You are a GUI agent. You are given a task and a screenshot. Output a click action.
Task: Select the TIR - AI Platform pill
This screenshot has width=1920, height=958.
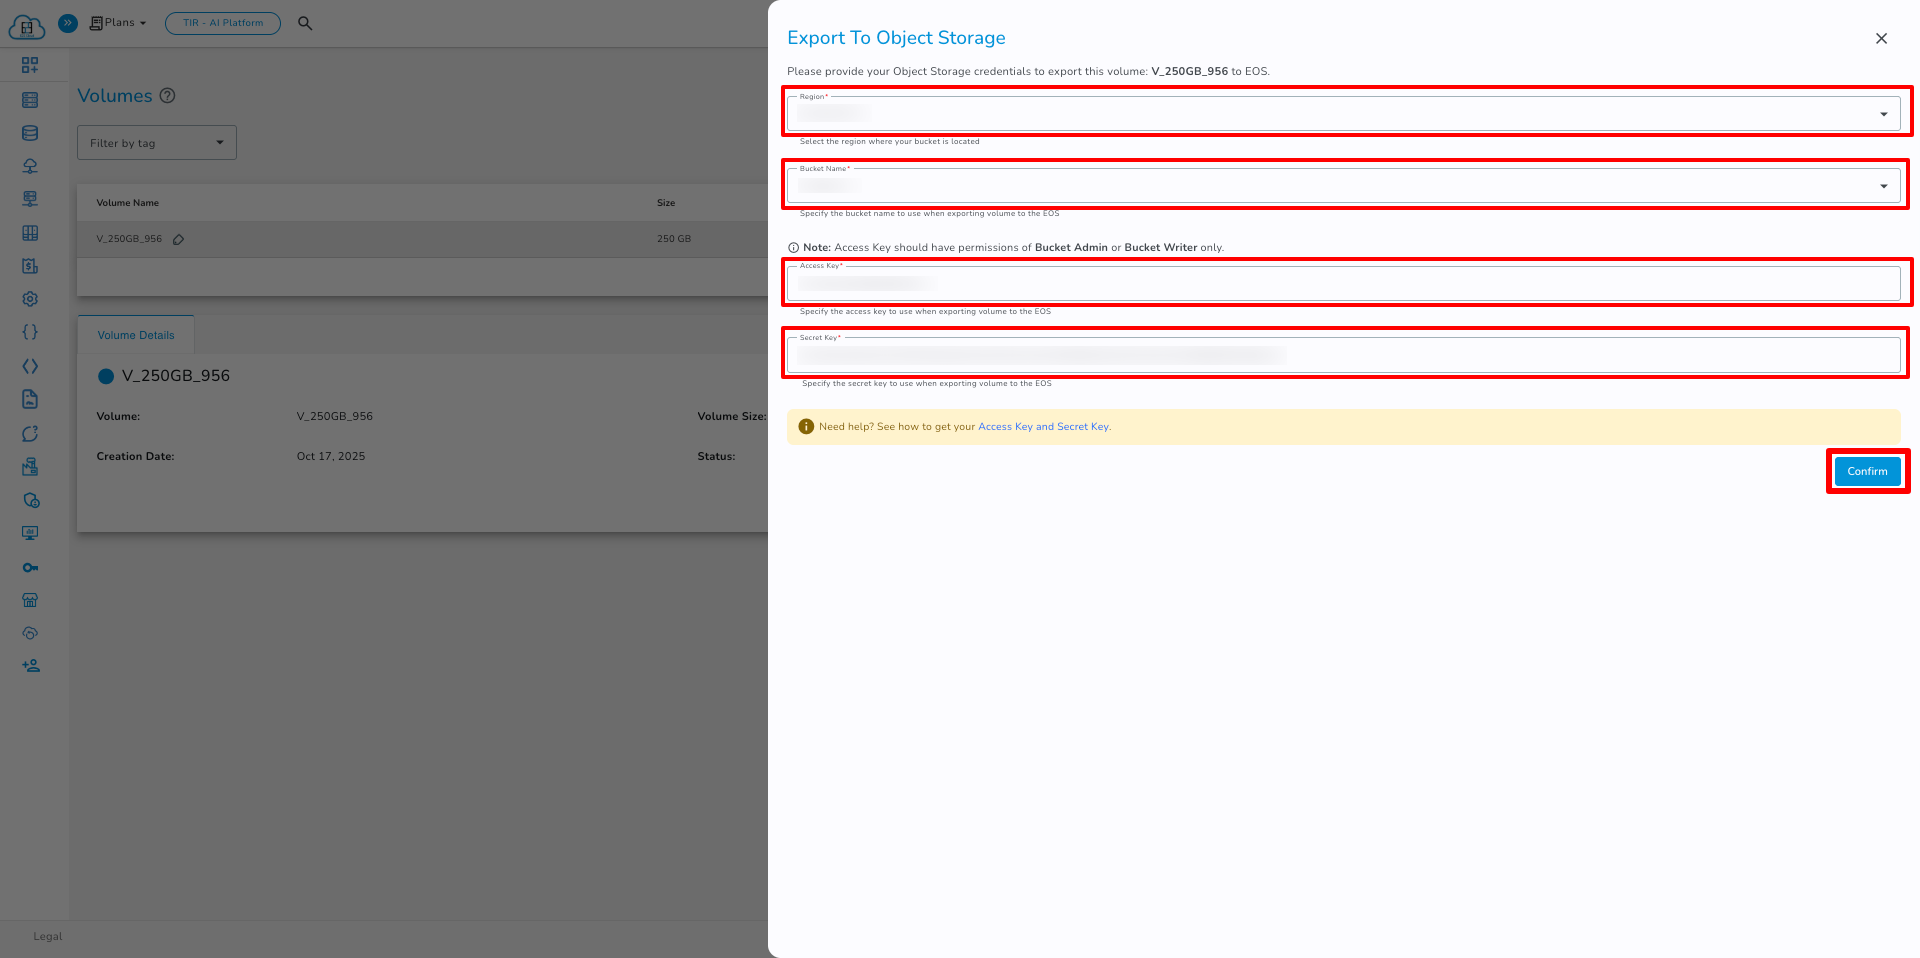[x=222, y=23]
